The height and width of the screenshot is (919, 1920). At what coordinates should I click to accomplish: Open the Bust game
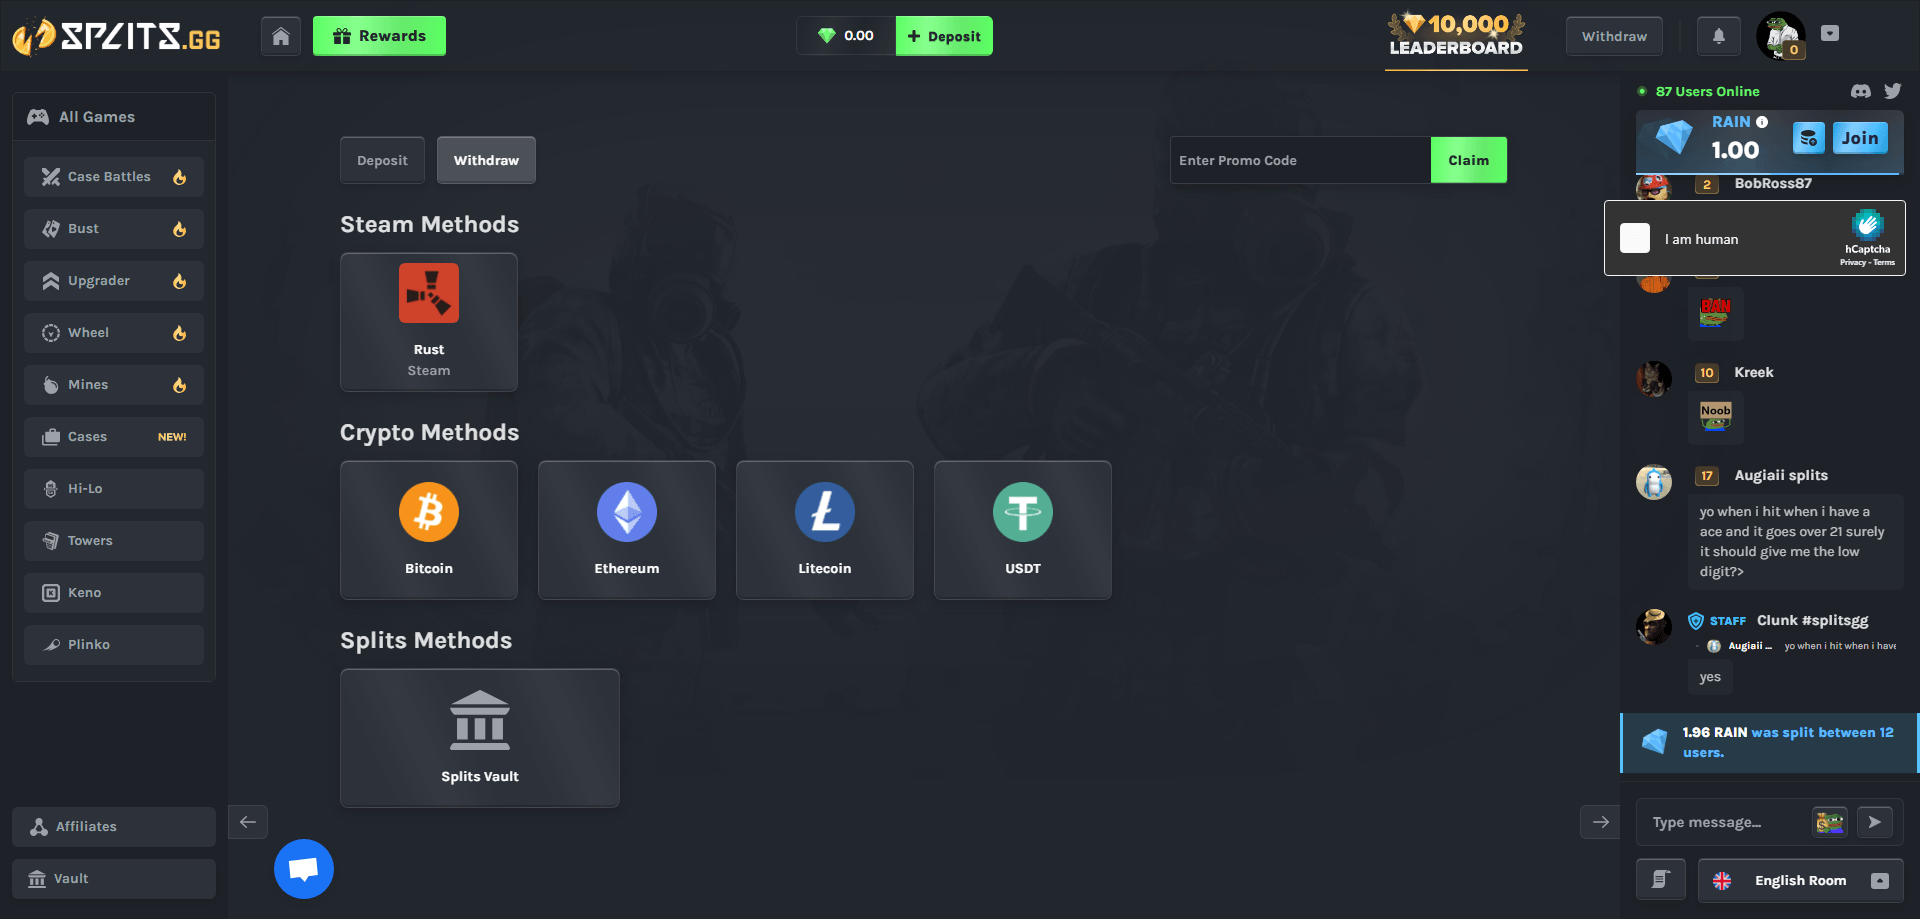(x=114, y=229)
